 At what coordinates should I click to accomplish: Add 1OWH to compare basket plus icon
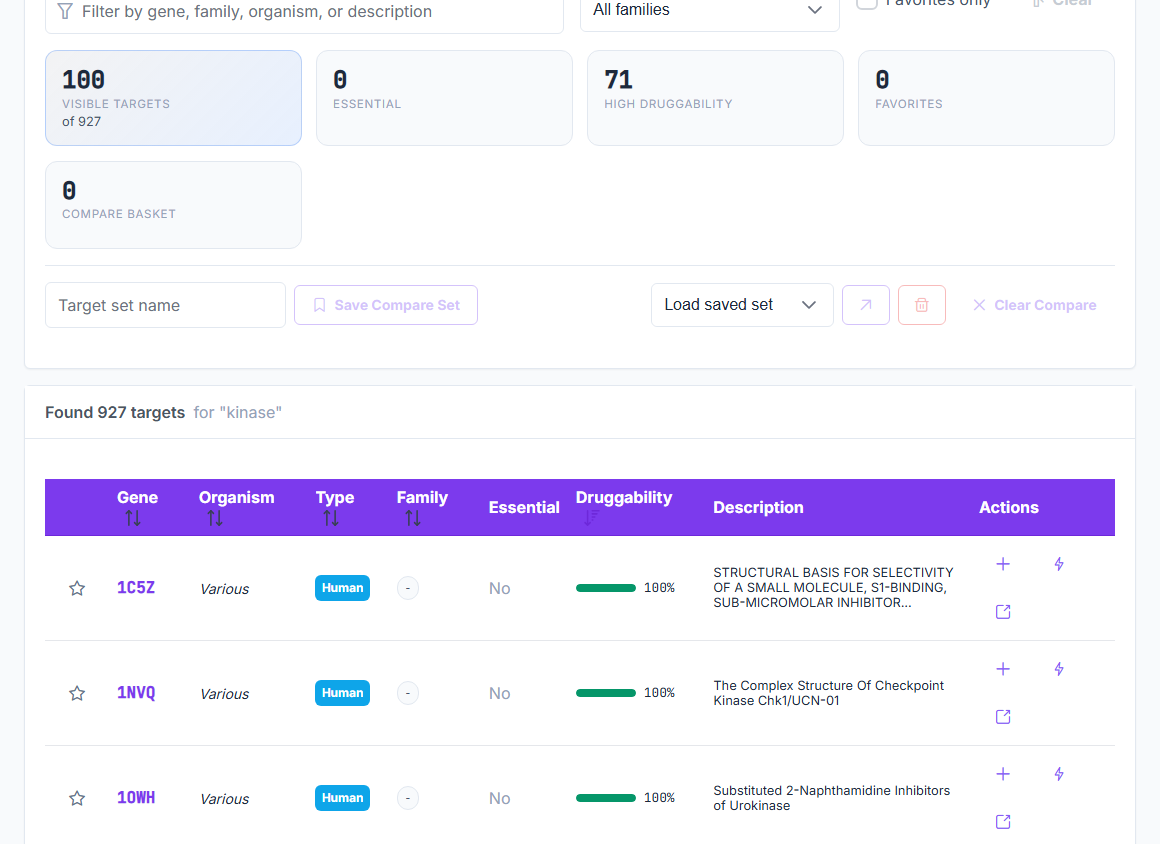tap(1003, 774)
